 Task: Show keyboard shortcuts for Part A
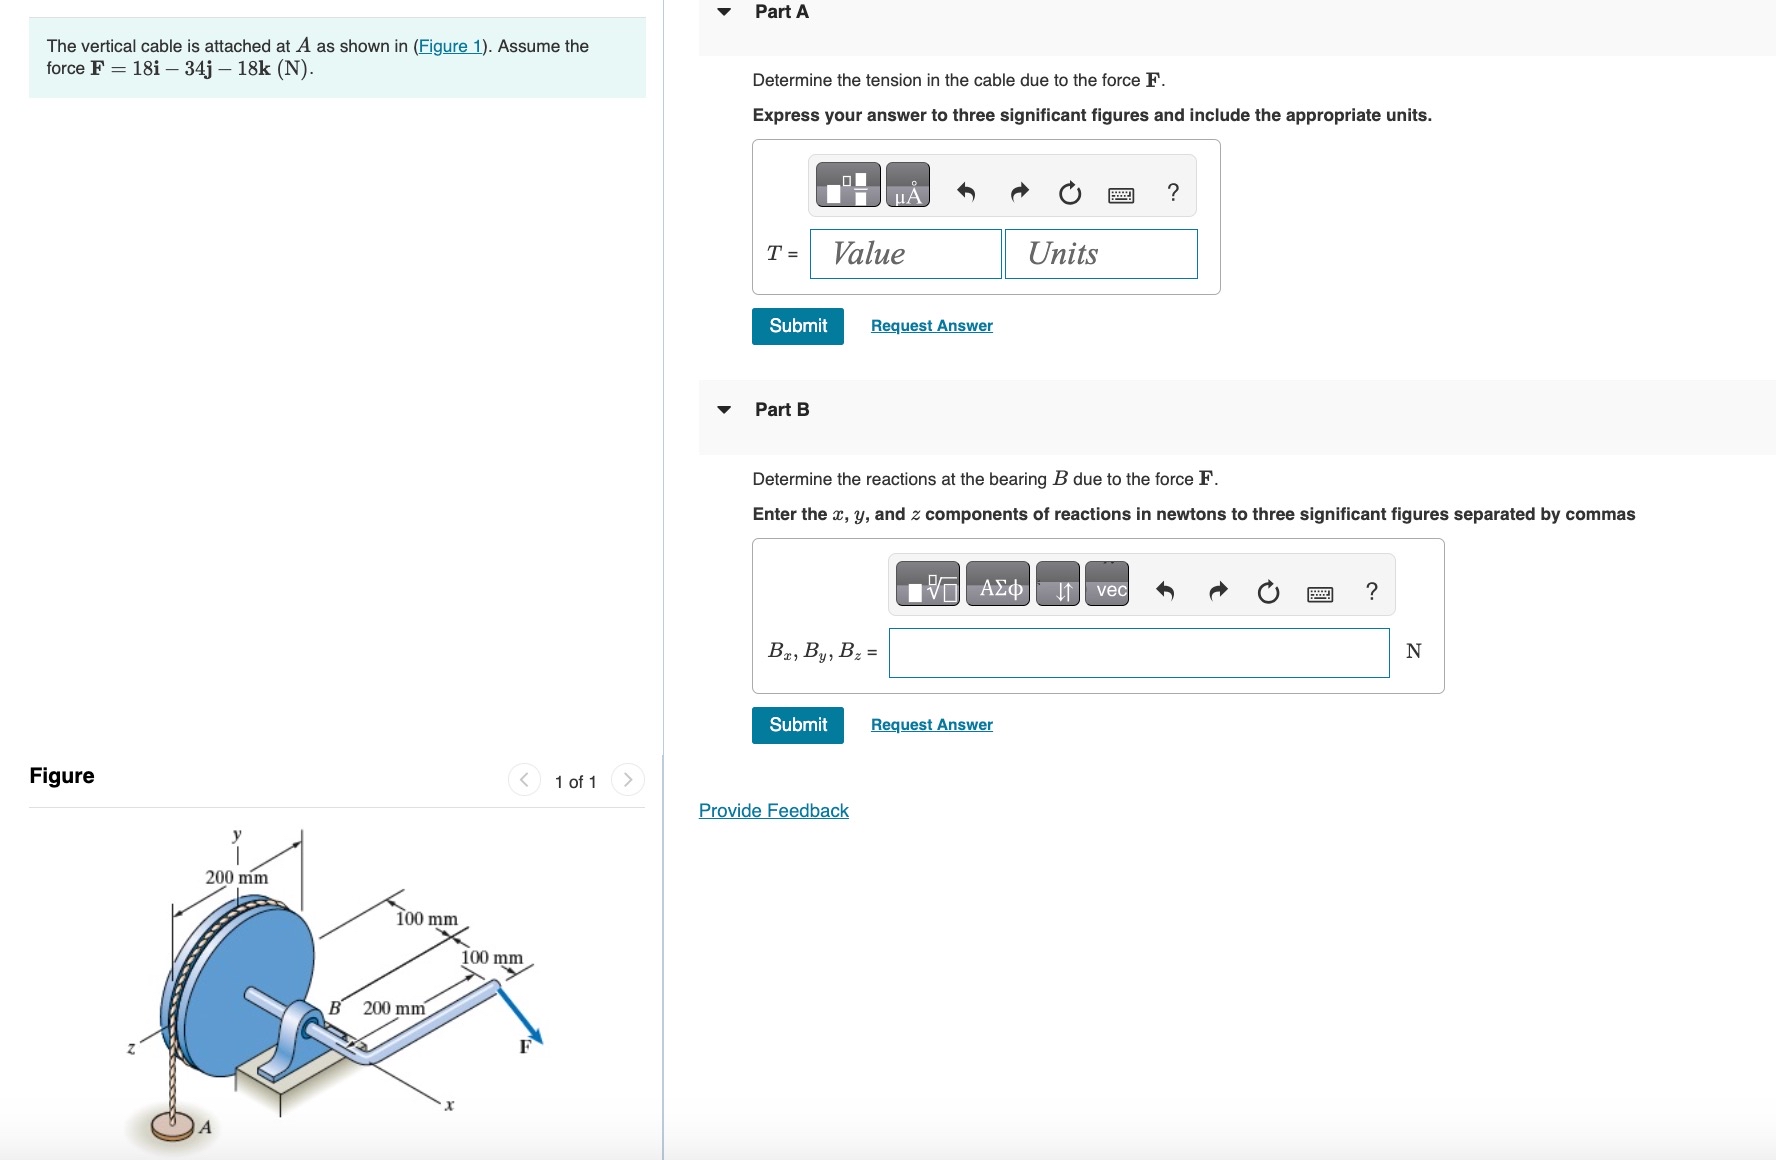click(x=1121, y=195)
